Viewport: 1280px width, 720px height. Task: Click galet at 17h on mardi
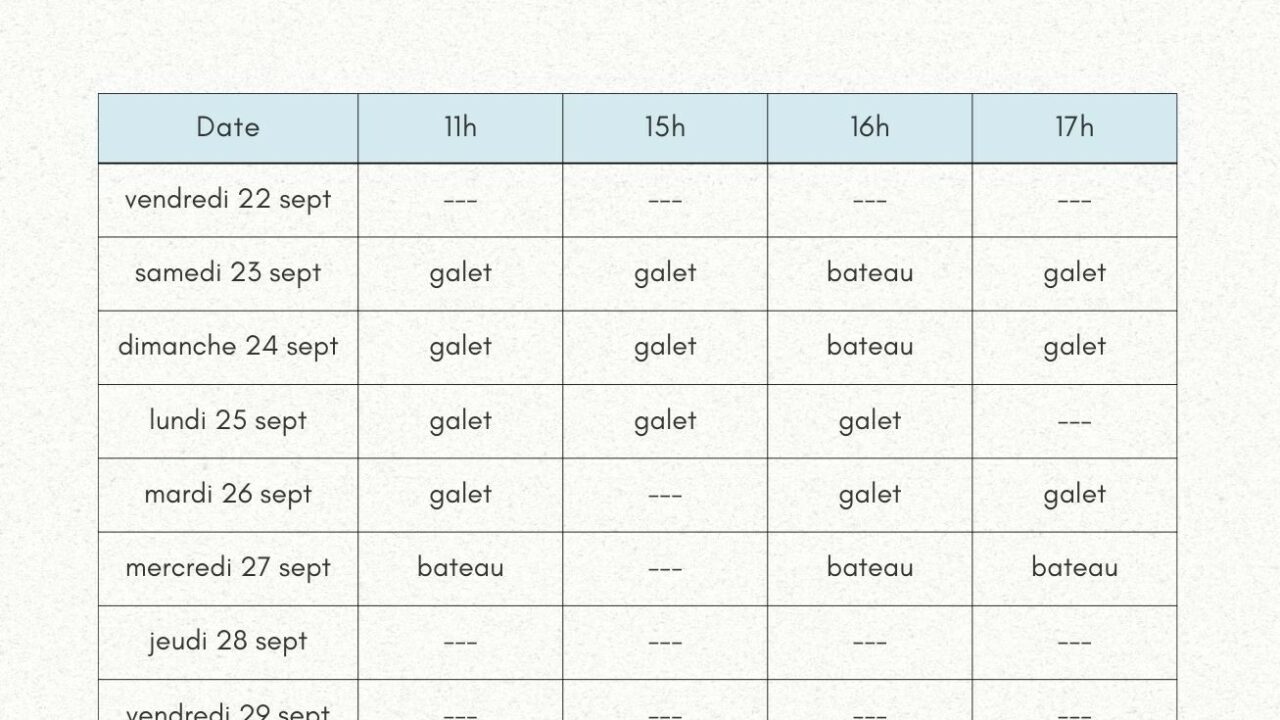1074,494
